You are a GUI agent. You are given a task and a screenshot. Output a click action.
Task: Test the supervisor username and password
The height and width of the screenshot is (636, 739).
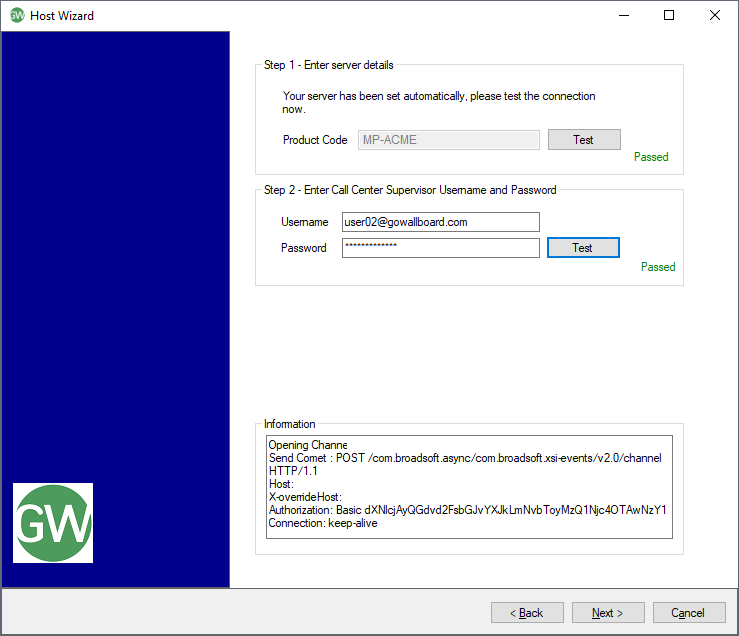583,248
